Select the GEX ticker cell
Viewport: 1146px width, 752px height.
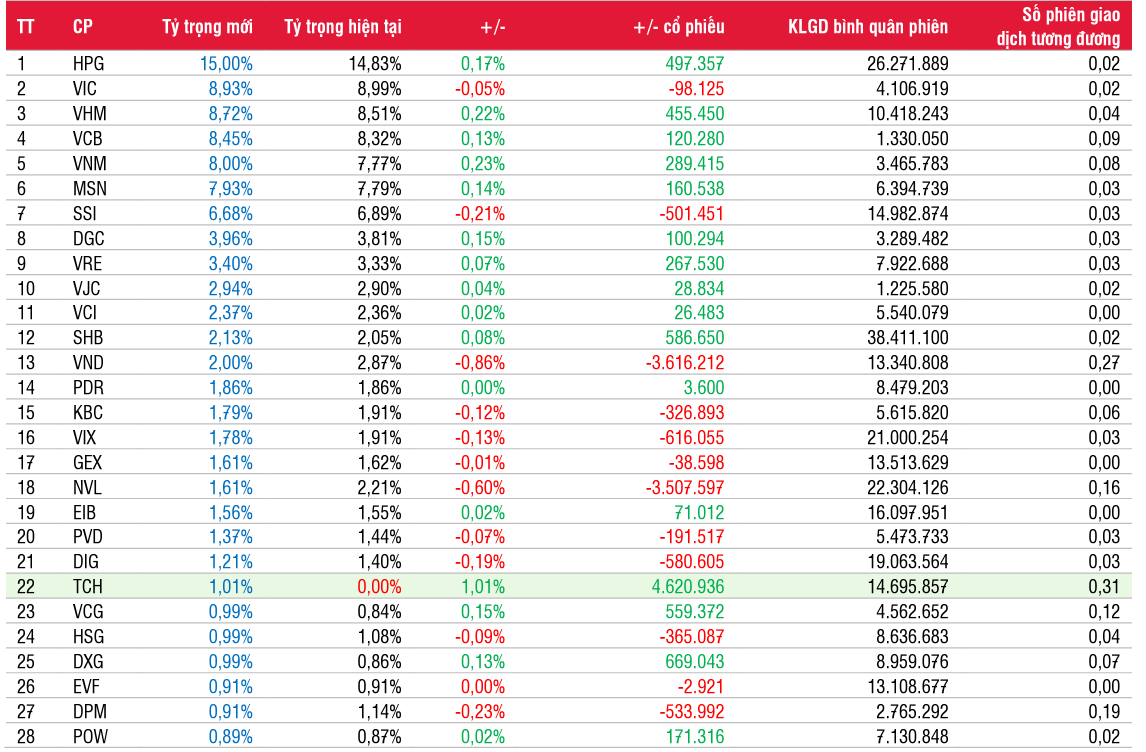pyautogui.click(x=88, y=463)
